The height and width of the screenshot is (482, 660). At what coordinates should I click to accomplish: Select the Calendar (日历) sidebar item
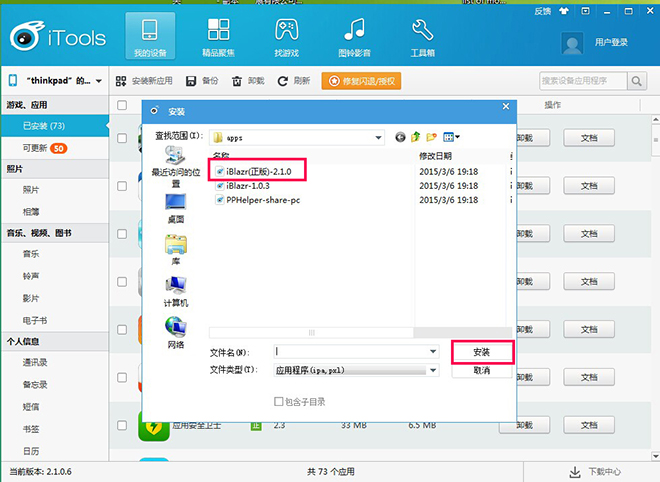click(x=55, y=451)
